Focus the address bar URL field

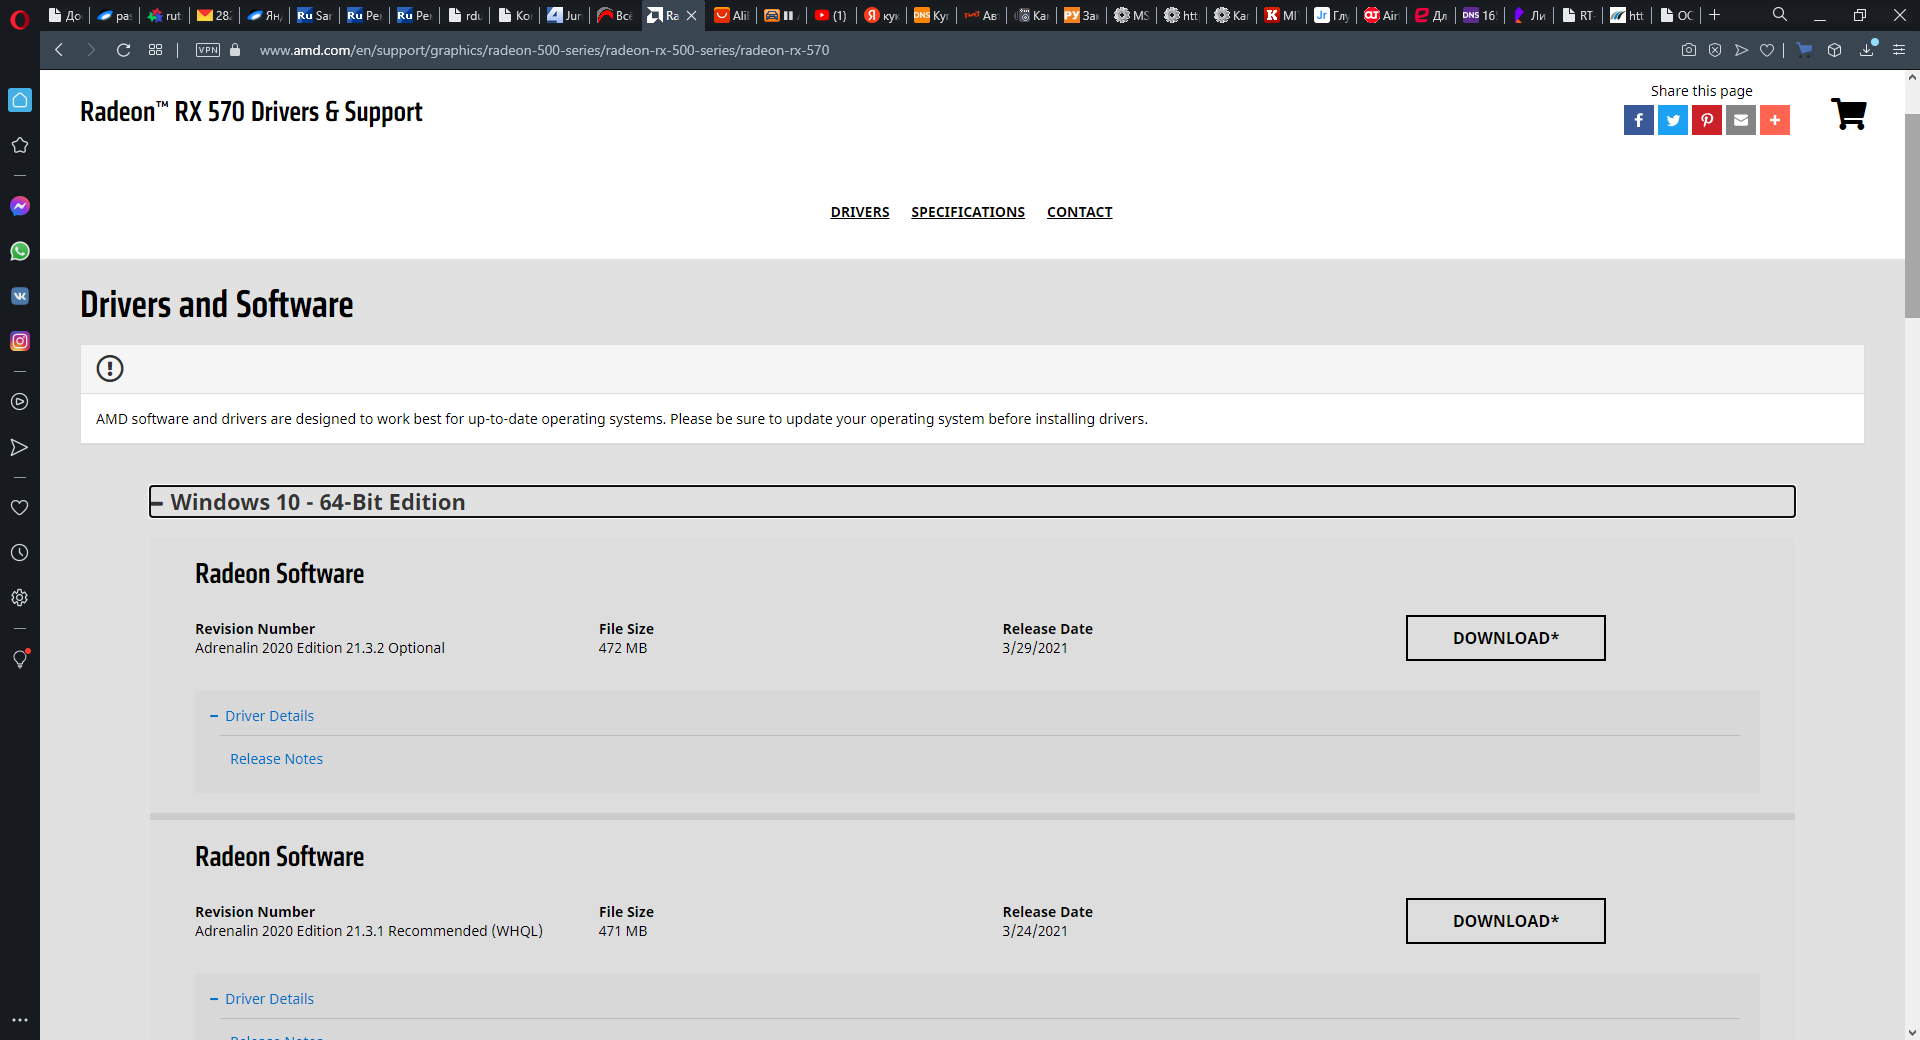[544, 50]
